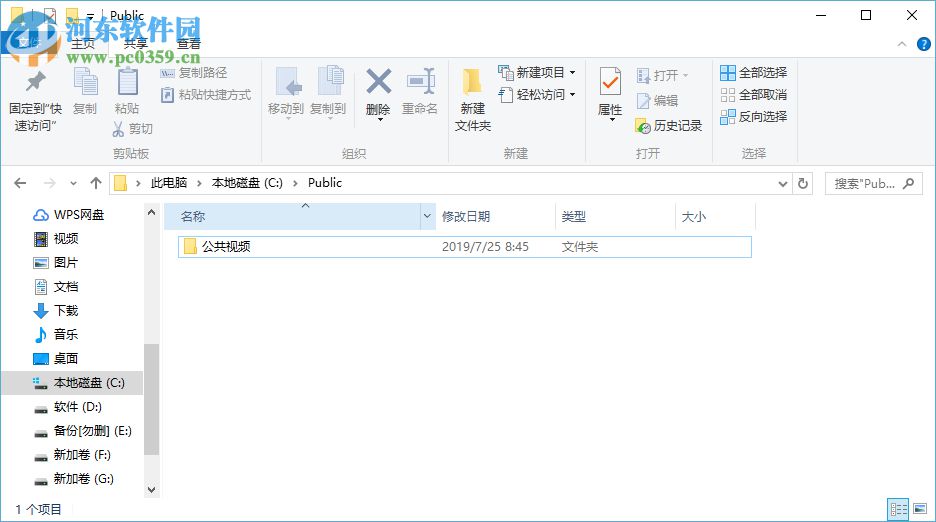Open Downloads (下载) in navigation pane
The image size is (936, 522).
click(x=56, y=311)
